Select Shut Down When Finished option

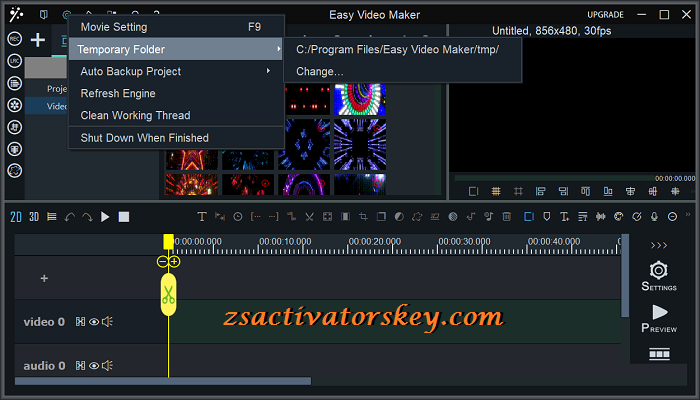tap(176, 138)
